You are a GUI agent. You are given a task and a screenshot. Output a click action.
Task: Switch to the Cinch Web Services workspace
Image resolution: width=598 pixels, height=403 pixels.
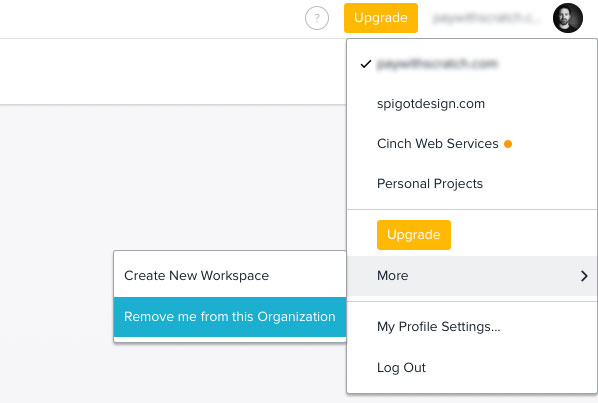pos(472,144)
